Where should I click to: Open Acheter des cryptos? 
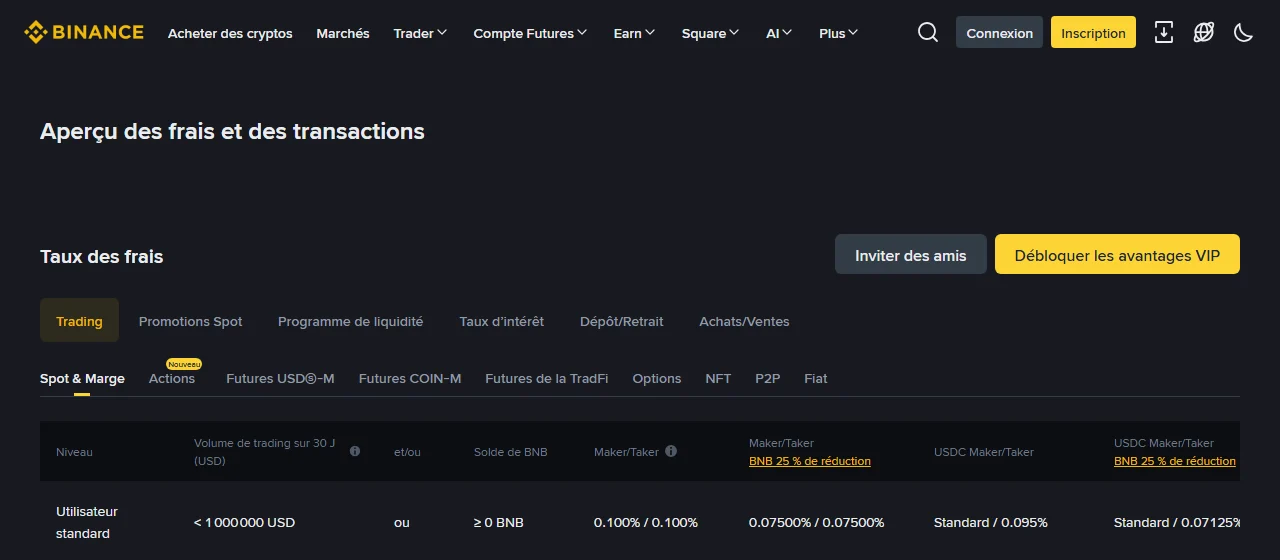[x=230, y=33]
